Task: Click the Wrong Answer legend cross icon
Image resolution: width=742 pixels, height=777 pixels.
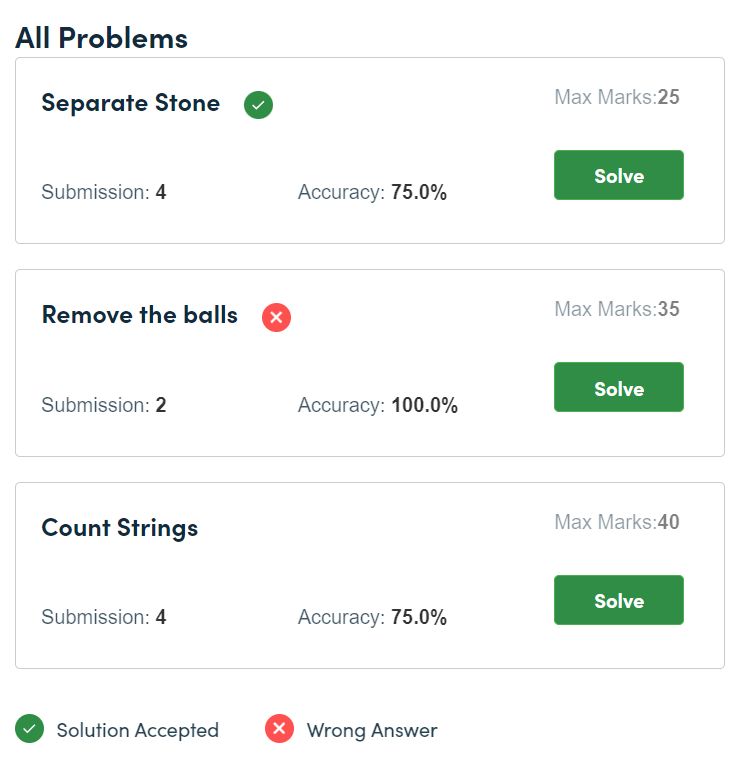Action: pos(279,728)
